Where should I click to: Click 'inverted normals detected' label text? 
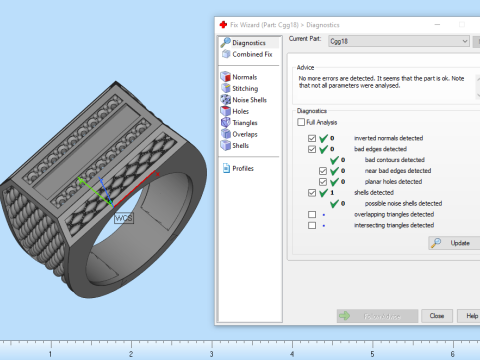click(x=388, y=138)
